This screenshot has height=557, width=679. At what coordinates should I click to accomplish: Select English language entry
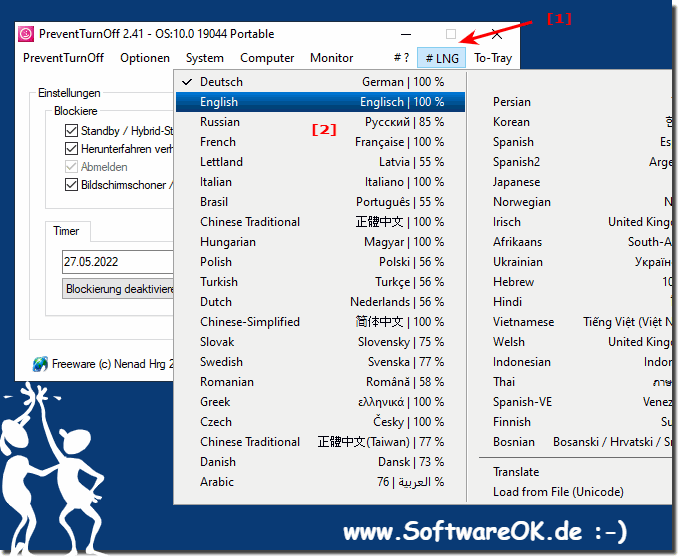[320, 102]
